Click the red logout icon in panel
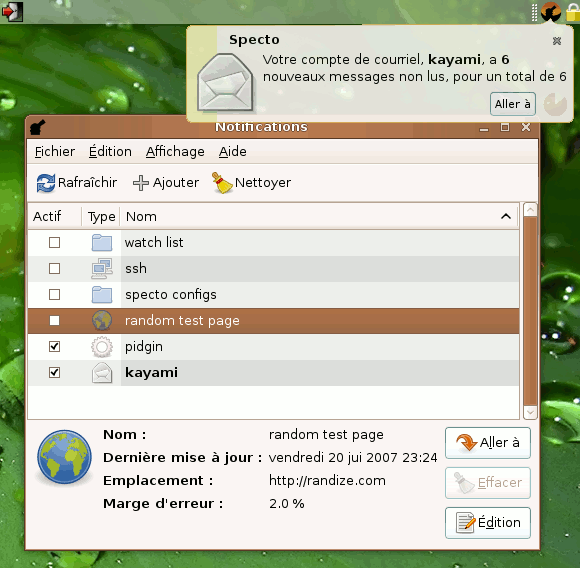Screen dimensions: 580x568 (x=12, y=11)
